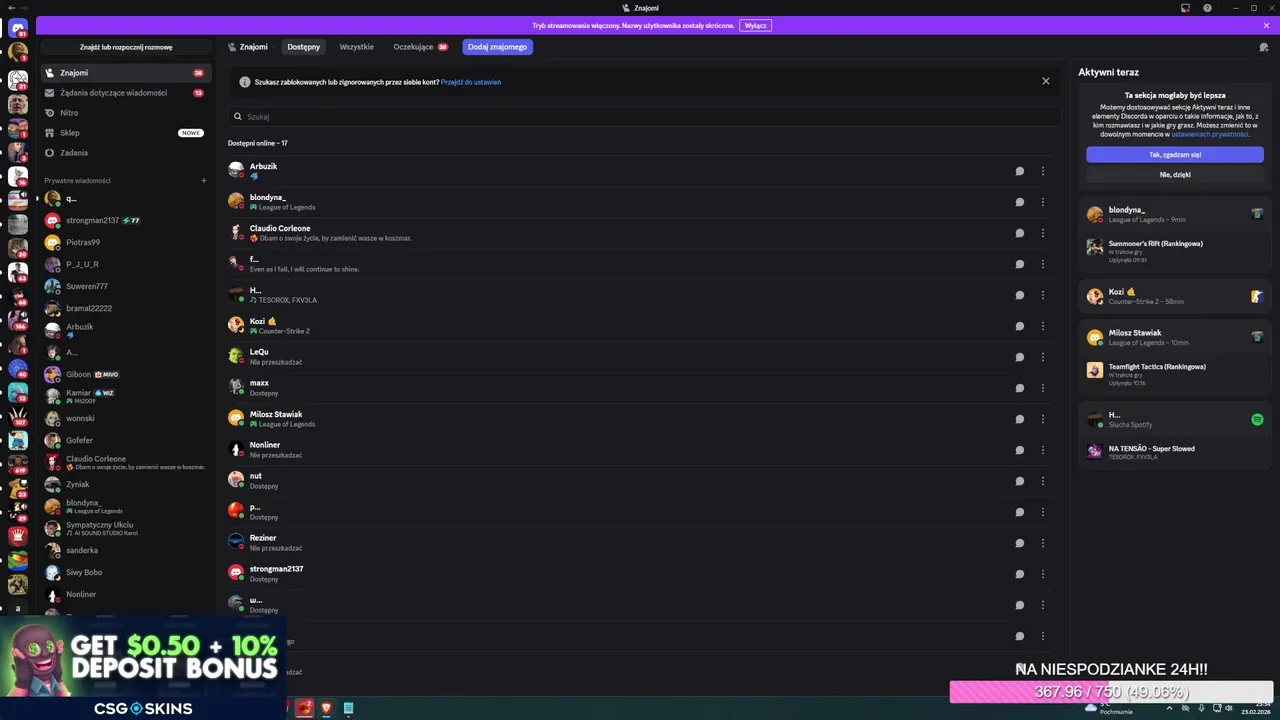Image resolution: width=1280 pixels, height=720 pixels.
Task: Open the help question mark icon
Action: tap(1207, 8)
